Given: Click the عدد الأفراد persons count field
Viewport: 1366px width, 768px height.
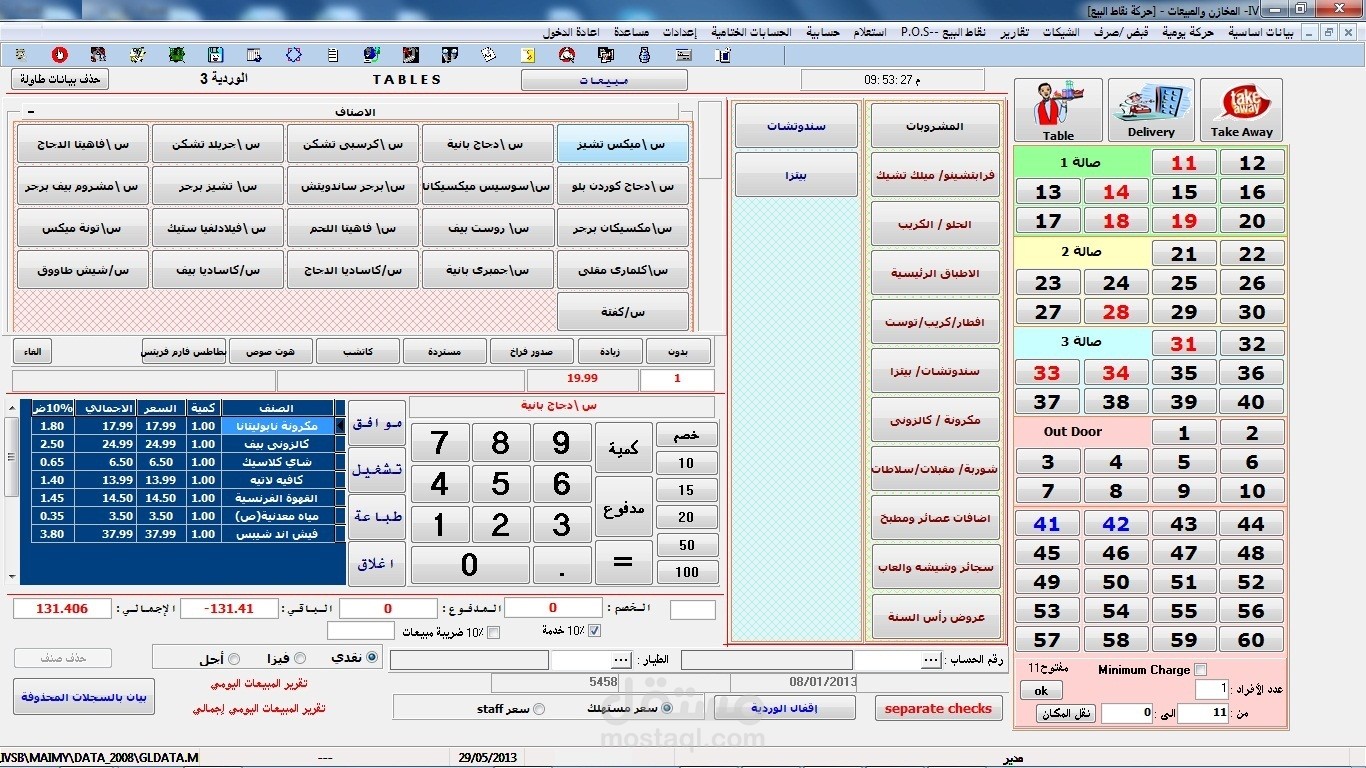Looking at the screenshot, I should tap(1212, 689).
